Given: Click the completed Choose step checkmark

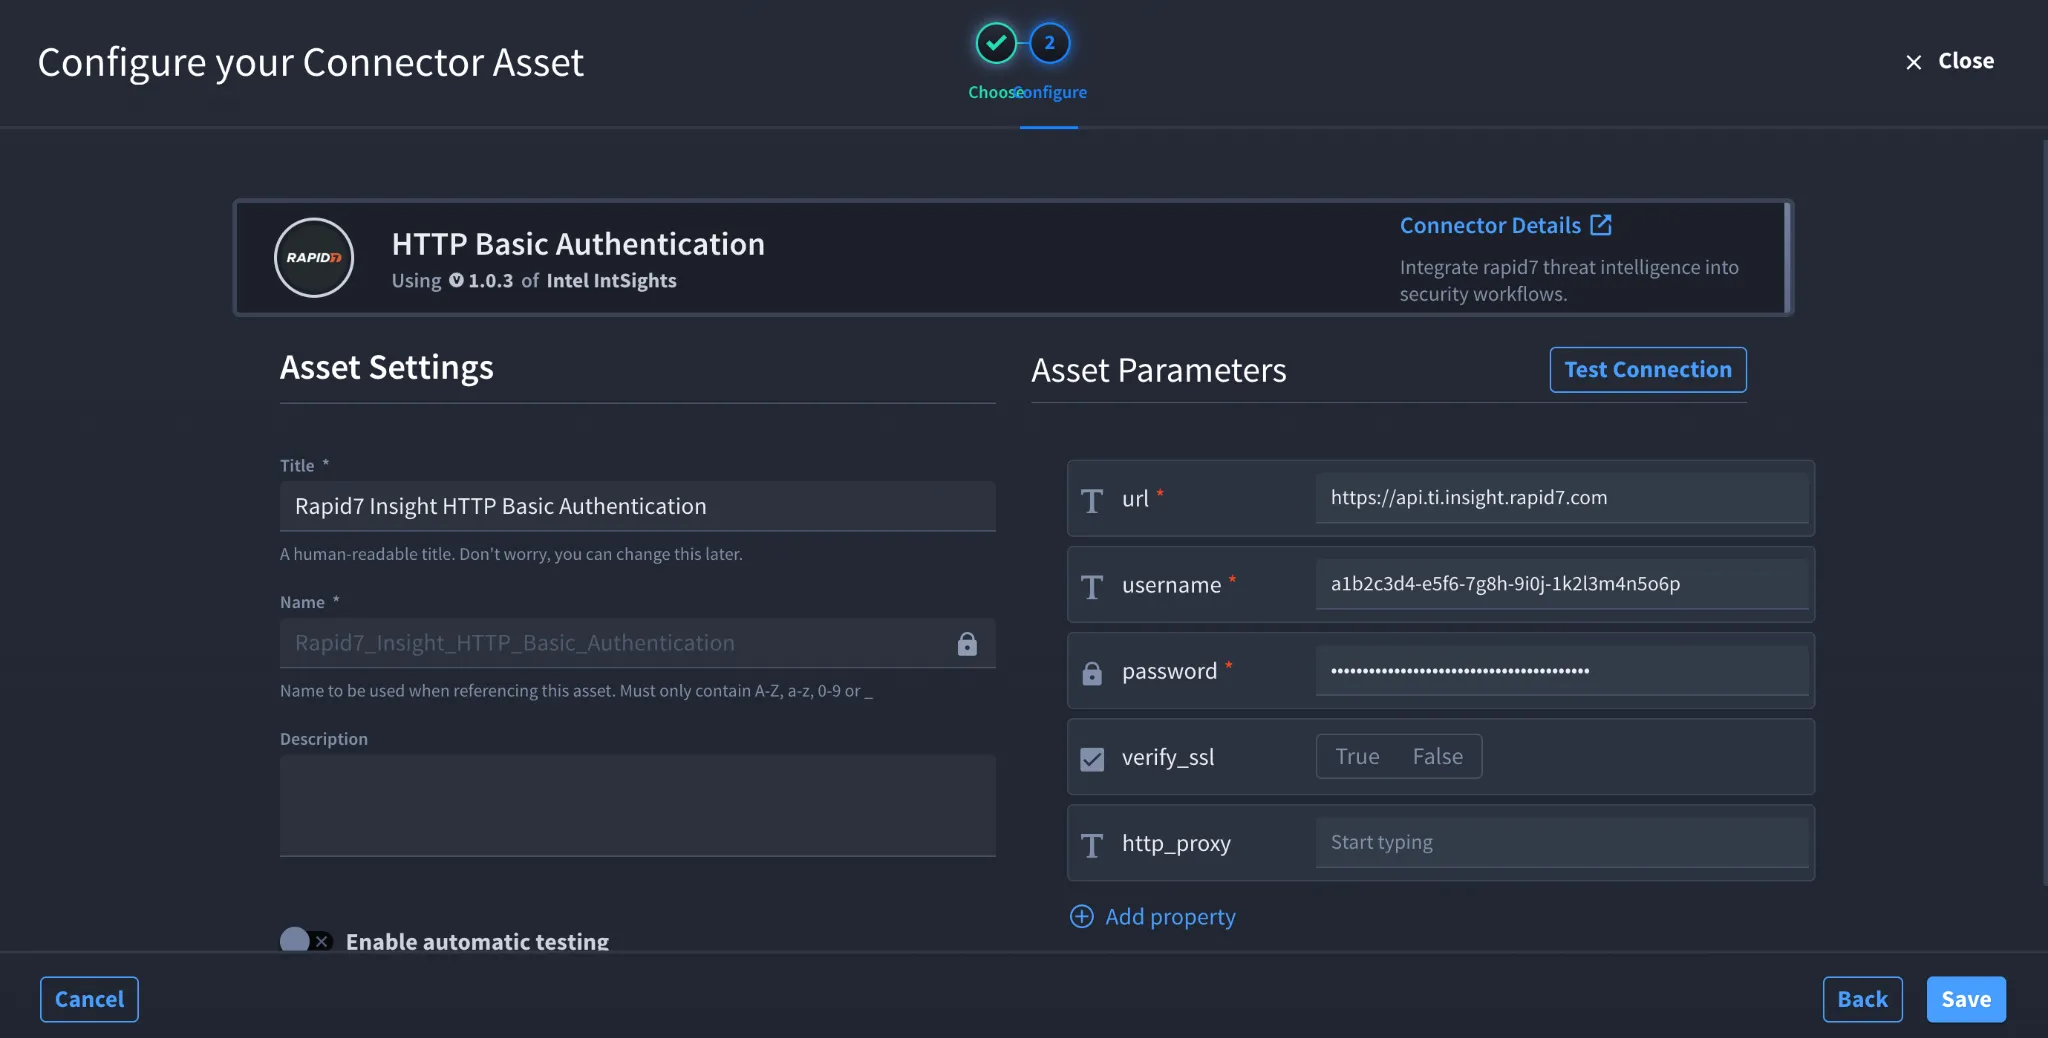Looking at the screenshot, I should click(x=996, y=43).
